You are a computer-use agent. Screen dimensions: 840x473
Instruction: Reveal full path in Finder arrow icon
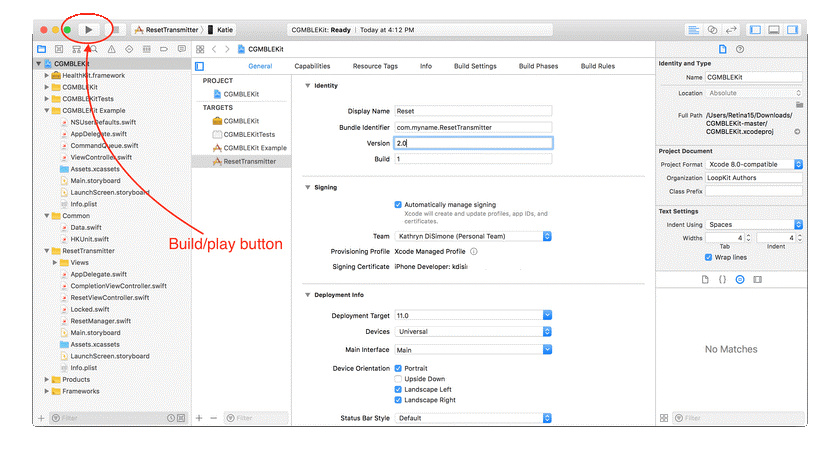pyautogui.click(x=797, y=132)
